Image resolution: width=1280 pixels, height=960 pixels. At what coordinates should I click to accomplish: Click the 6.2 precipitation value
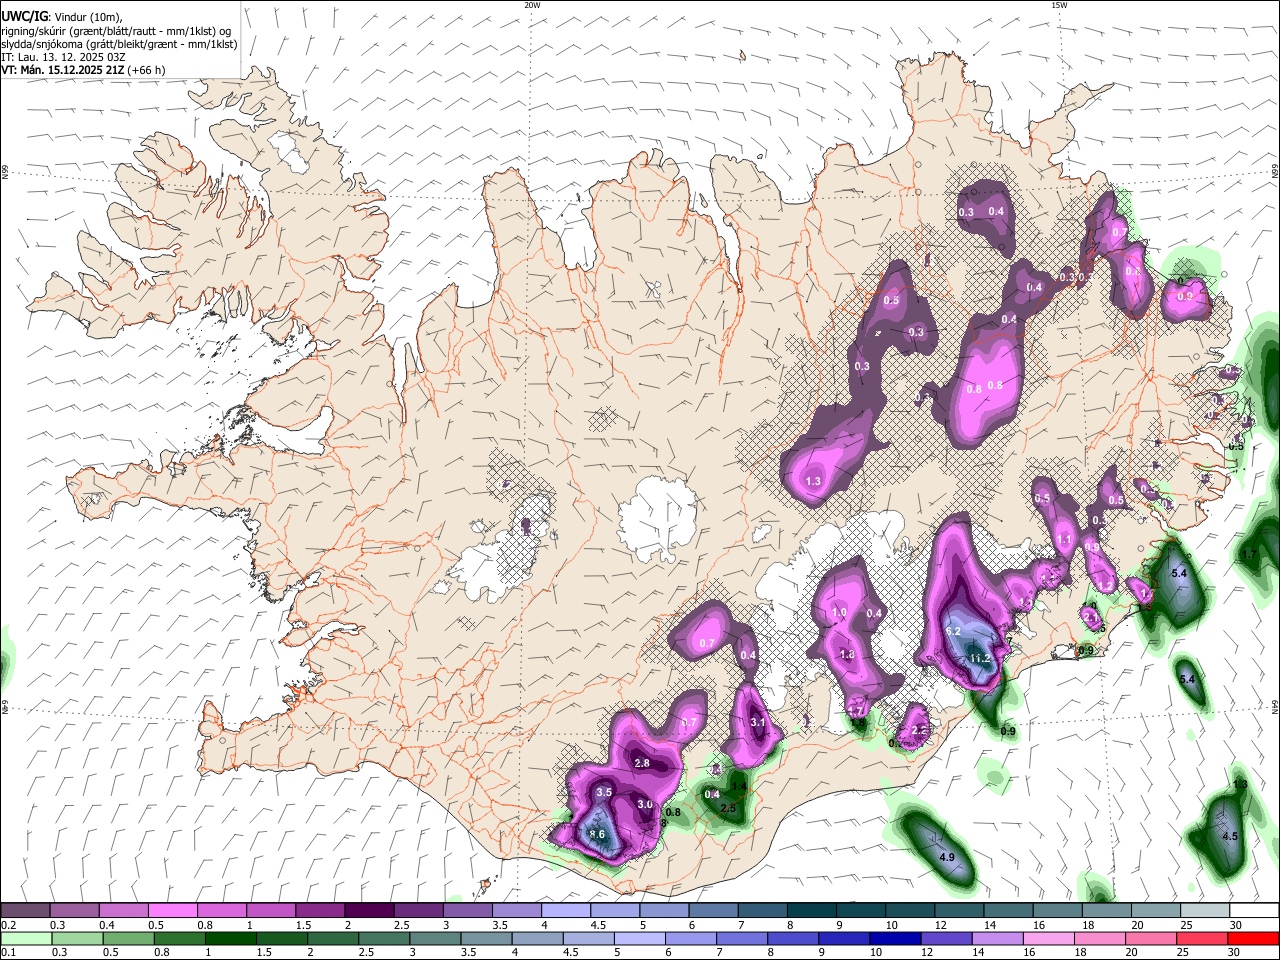click(953, 631)
